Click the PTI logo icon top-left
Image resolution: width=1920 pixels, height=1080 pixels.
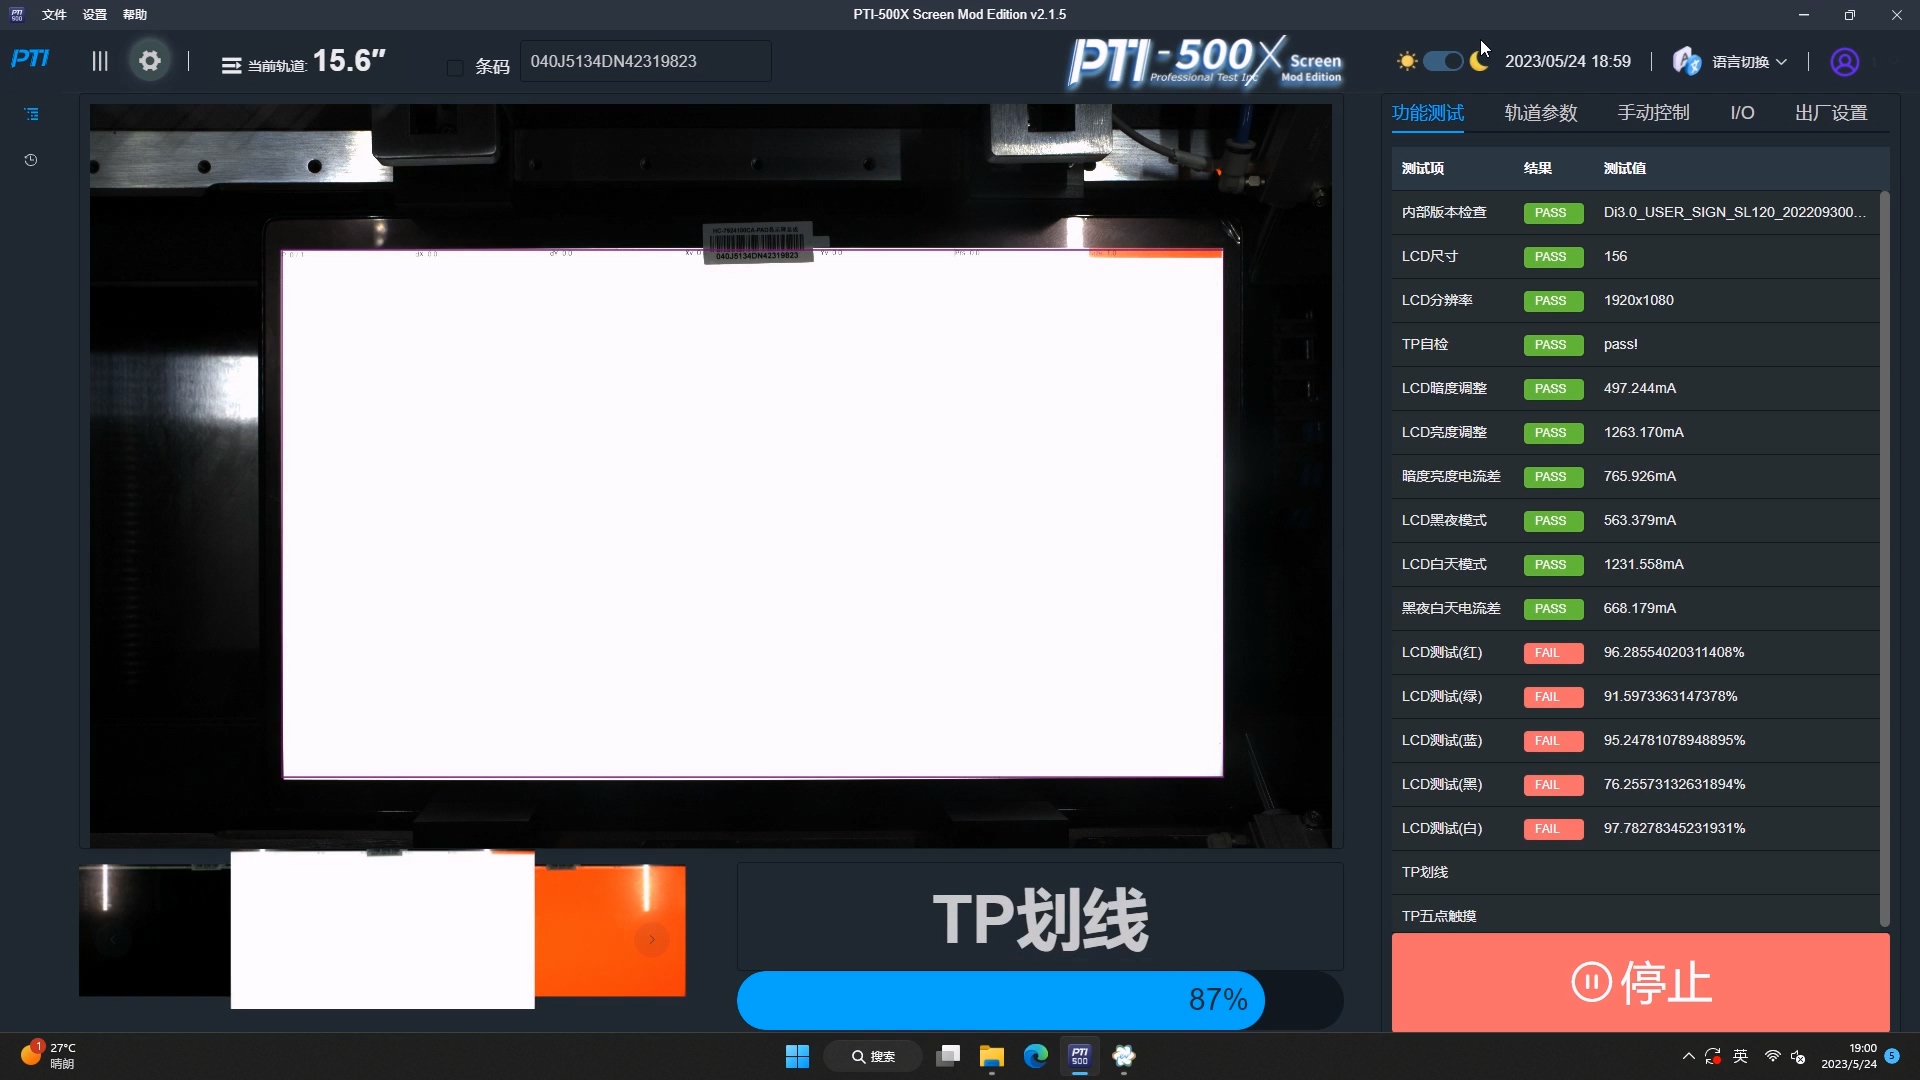pyautogui.click(x=30, y=59)
